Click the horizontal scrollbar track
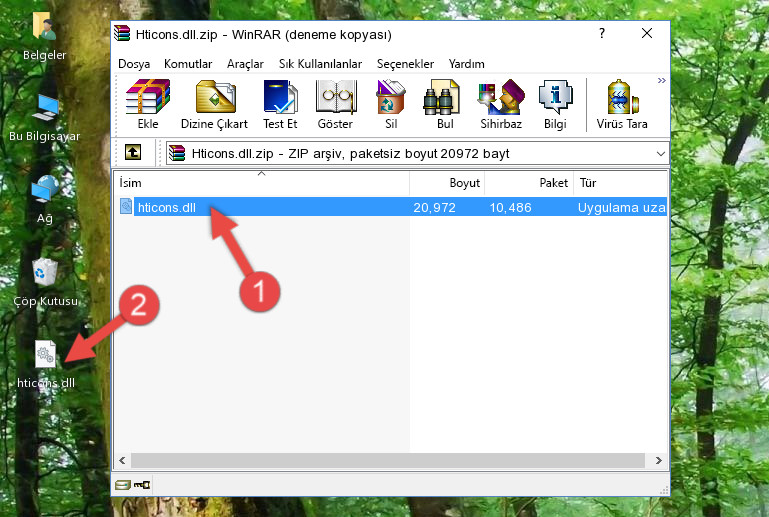Screen dimensions: 769x517 coord(387,460)
